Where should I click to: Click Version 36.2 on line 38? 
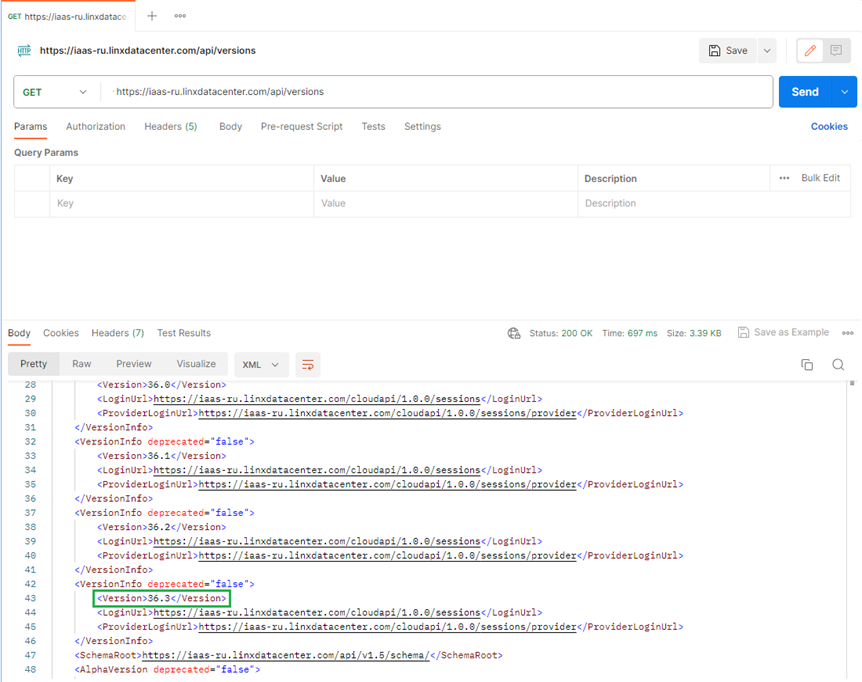click(162, 527)
